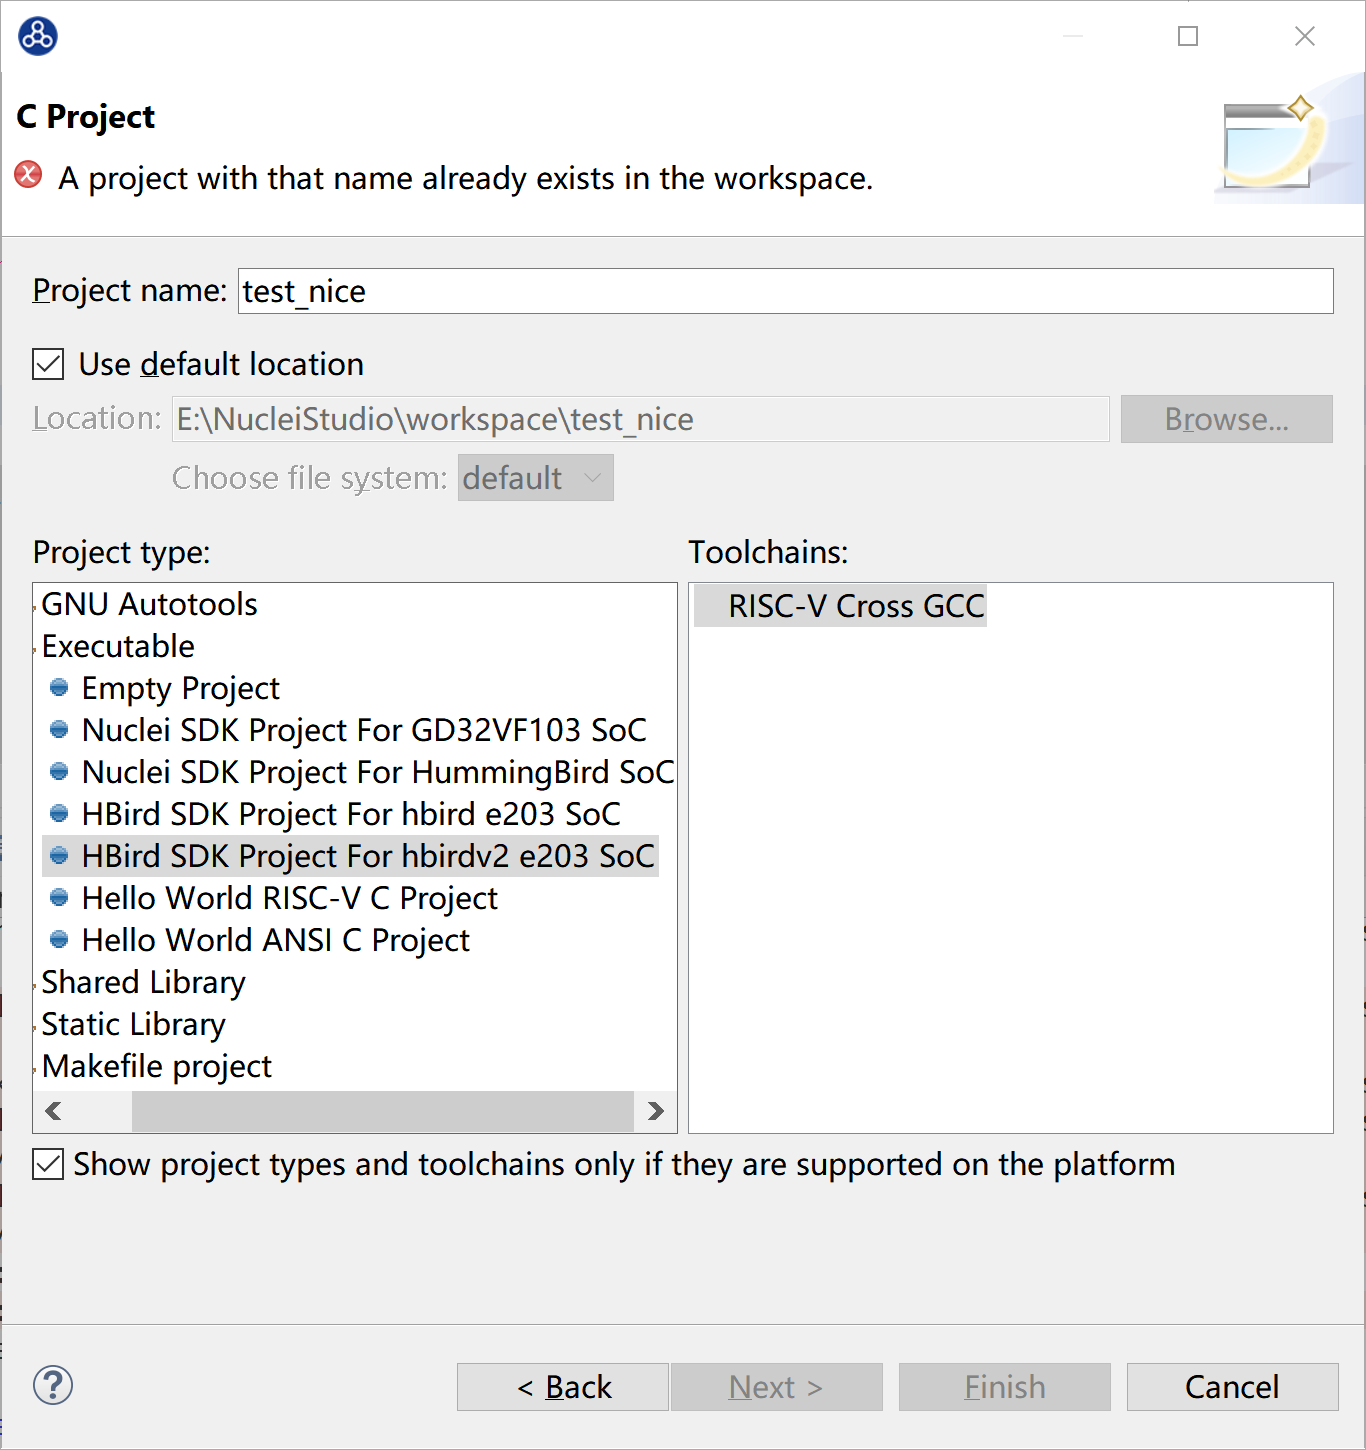Click the Empty Project bullet icon
This screenshot has width=1366, height=1450.
coord(59,688)
